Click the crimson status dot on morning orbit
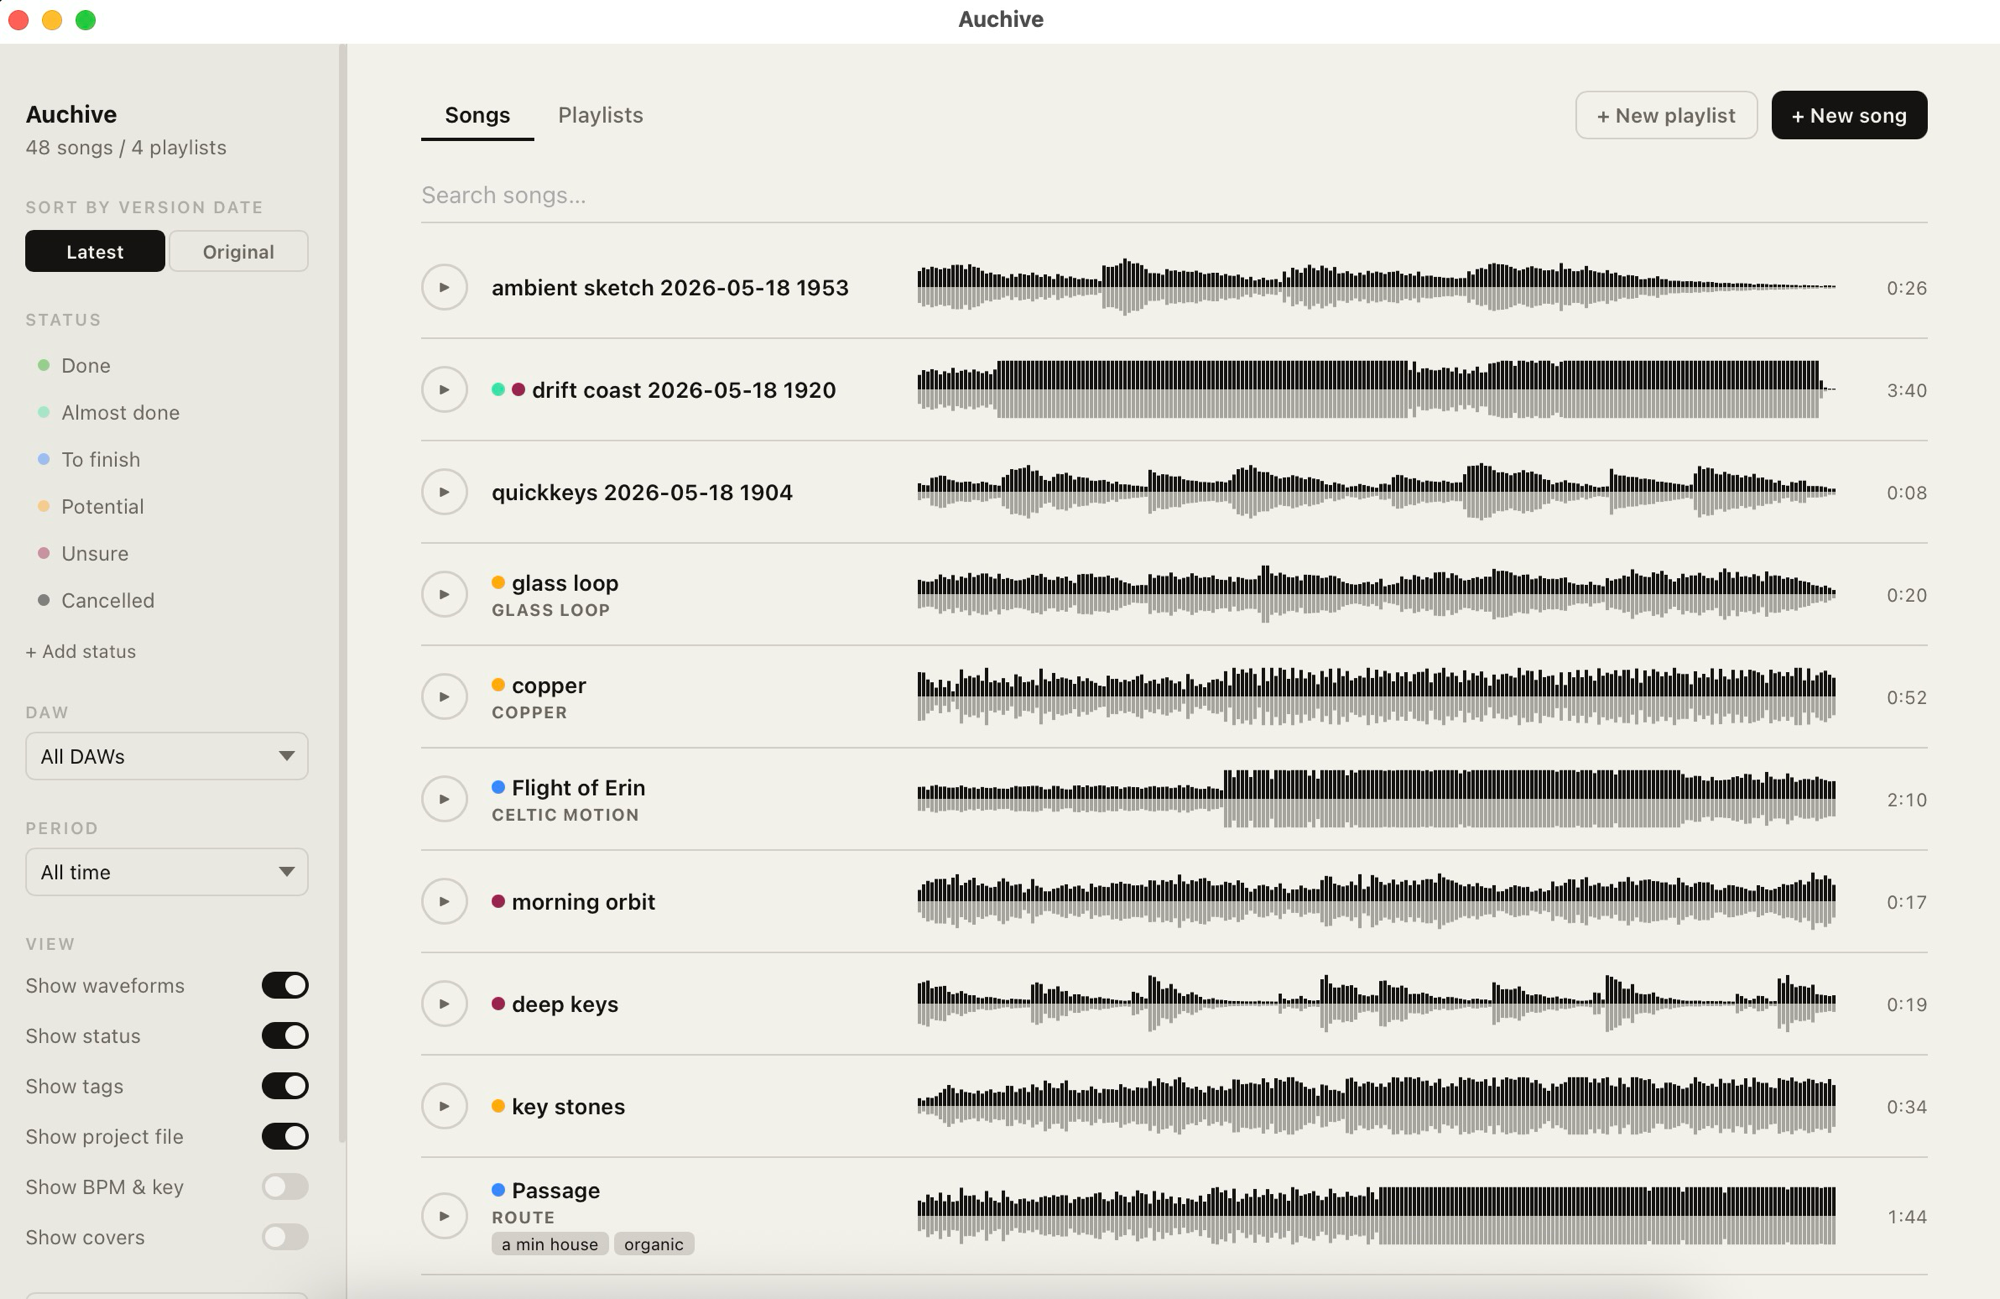Screen dimensions: 2000x1299 pos(498,902)
